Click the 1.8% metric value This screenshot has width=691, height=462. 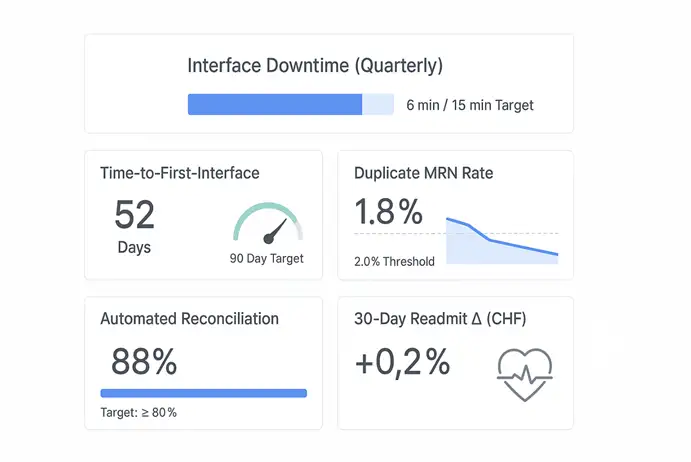[x=389, y=212]
